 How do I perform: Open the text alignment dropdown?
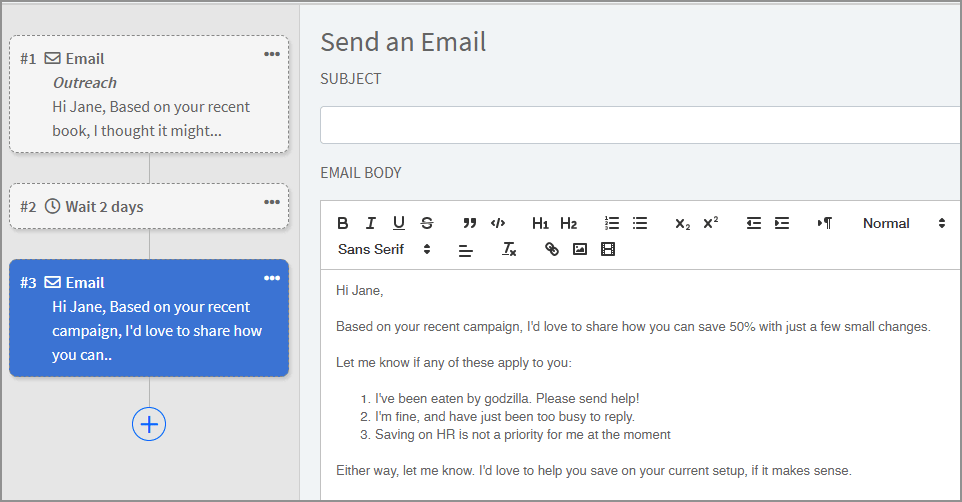click(x=466, y=249)
